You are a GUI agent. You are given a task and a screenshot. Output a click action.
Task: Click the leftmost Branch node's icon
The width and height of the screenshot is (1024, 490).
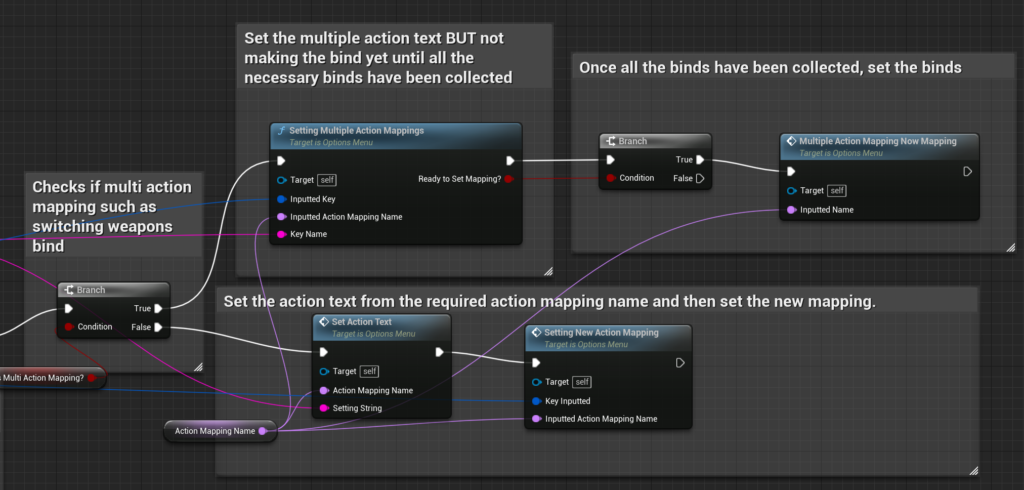(68, 290)
